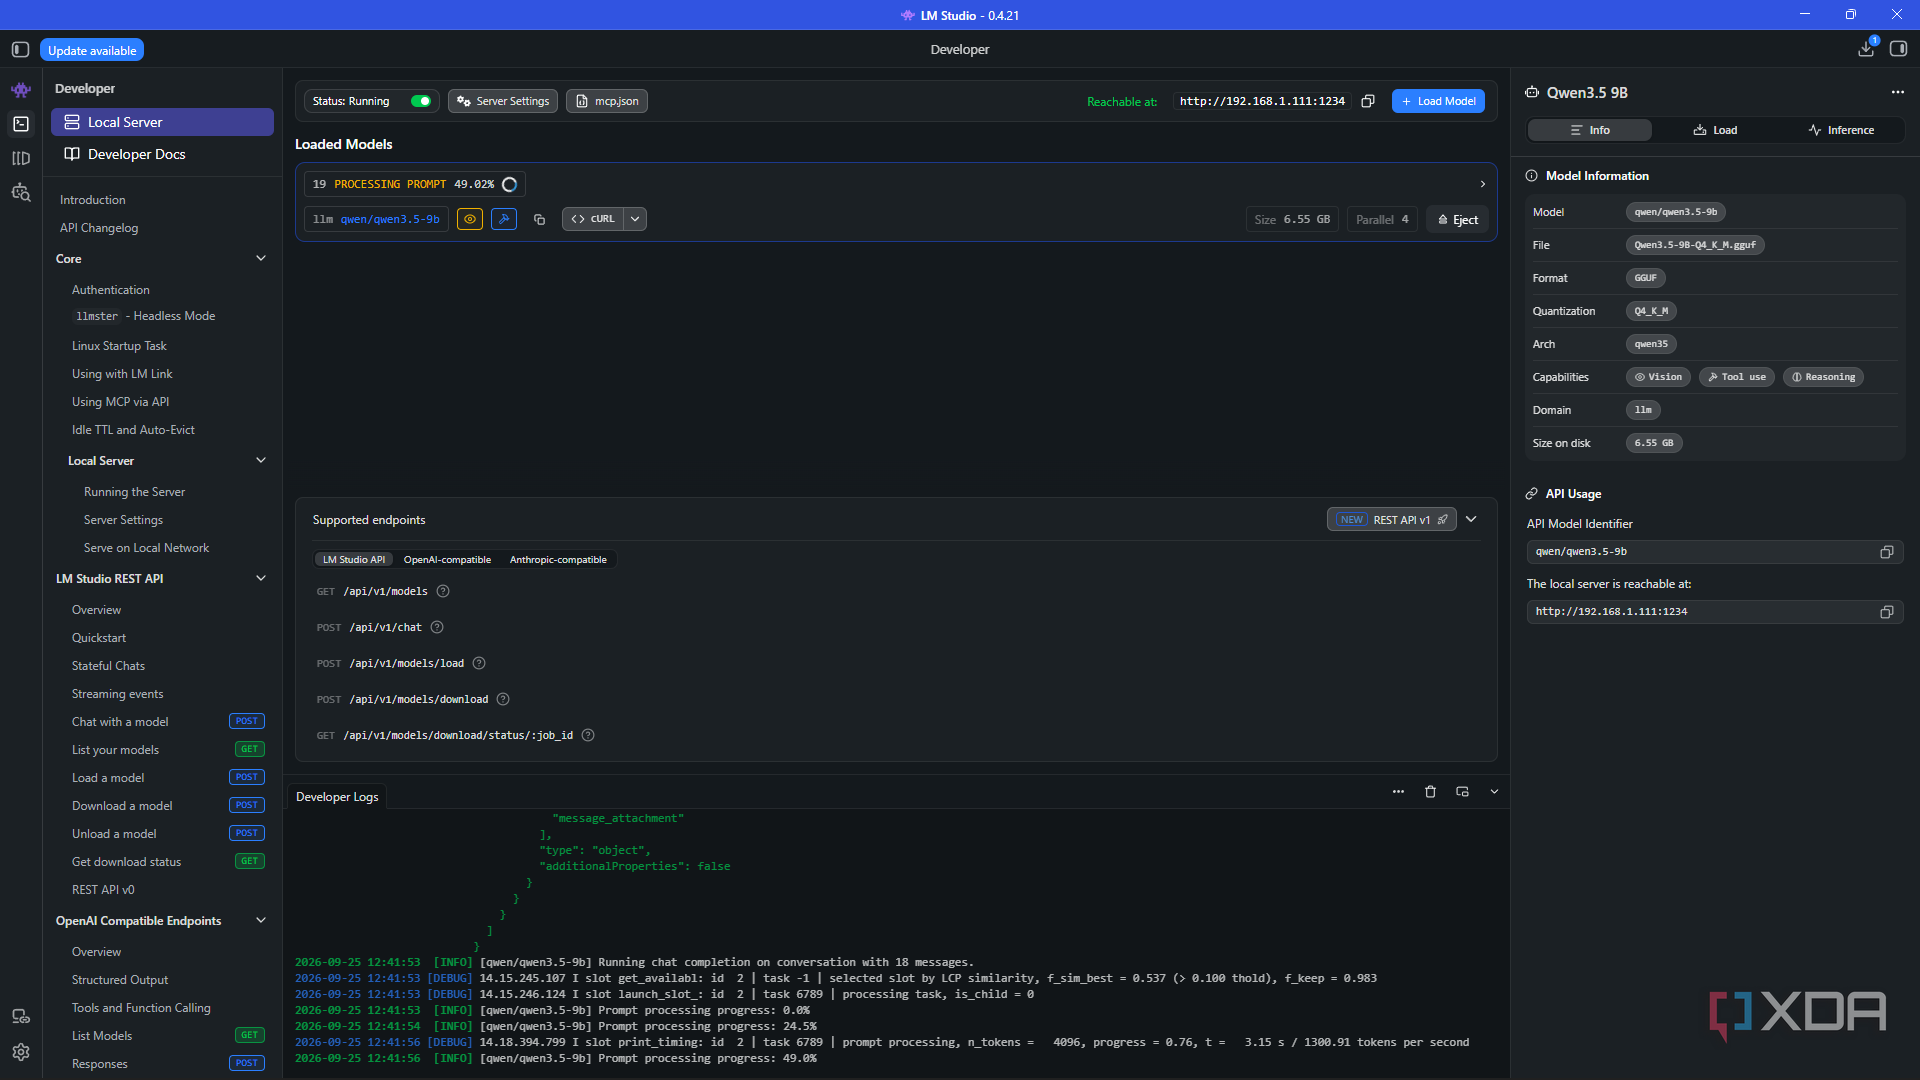
Task: Select the OpenAI-compatible endpoints tab
Action: point(447,560)
